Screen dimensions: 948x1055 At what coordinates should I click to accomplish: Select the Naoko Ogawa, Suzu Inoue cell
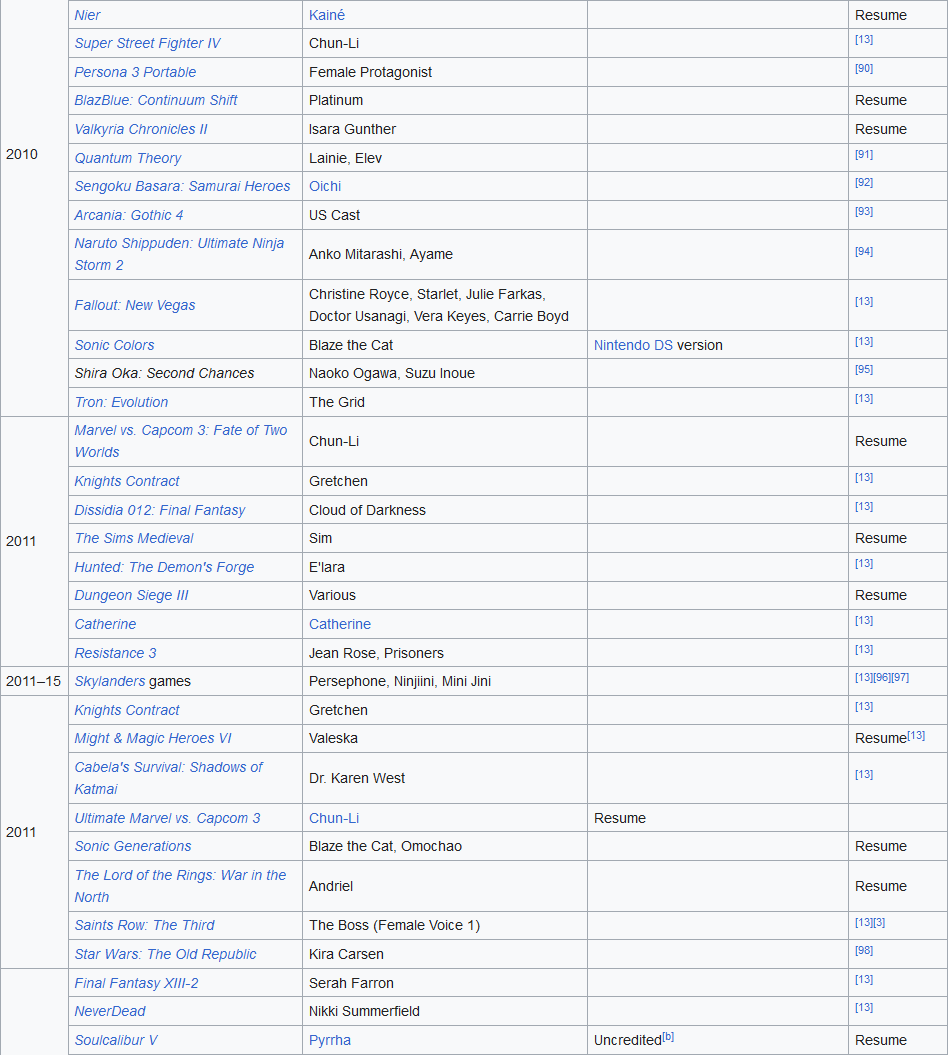pyautogui.click(x=445, y=373)
